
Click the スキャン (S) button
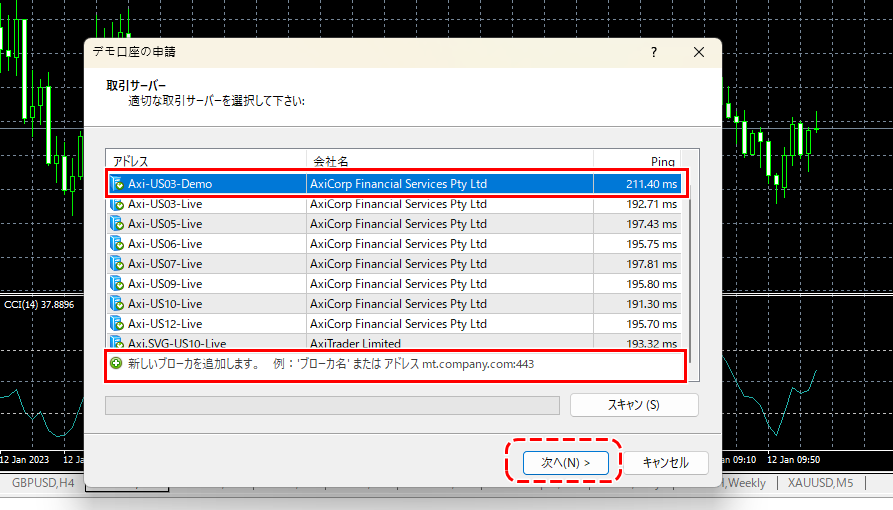pyautogui.click(x=634, y=405)
